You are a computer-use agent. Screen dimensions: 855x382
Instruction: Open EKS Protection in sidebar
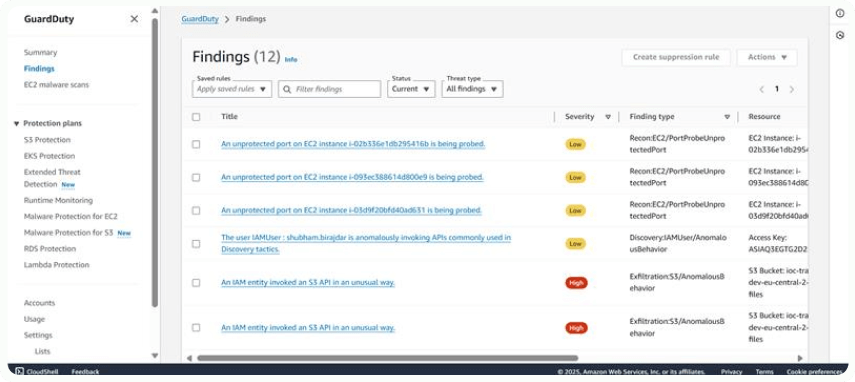(49, 156)
